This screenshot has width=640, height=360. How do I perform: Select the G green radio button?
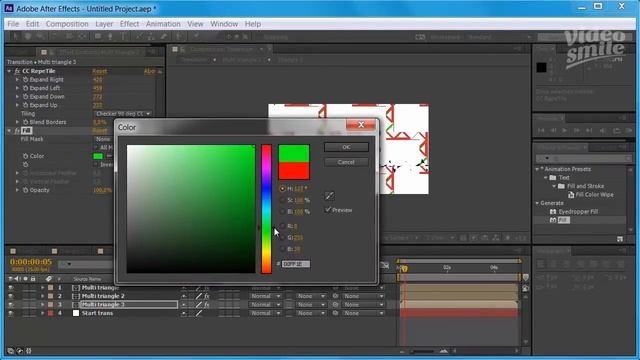pos(282,237)
